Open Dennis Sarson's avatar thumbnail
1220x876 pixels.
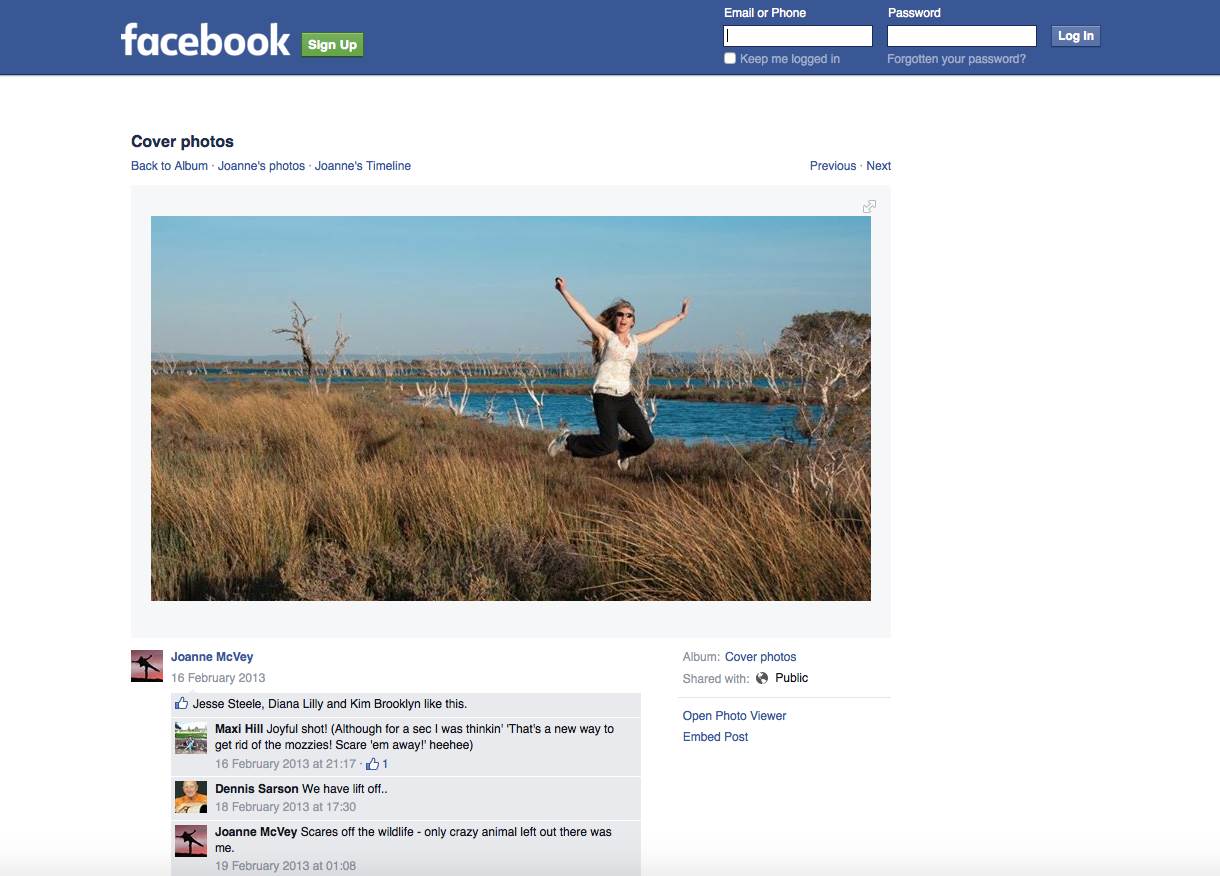click(191, 797)
